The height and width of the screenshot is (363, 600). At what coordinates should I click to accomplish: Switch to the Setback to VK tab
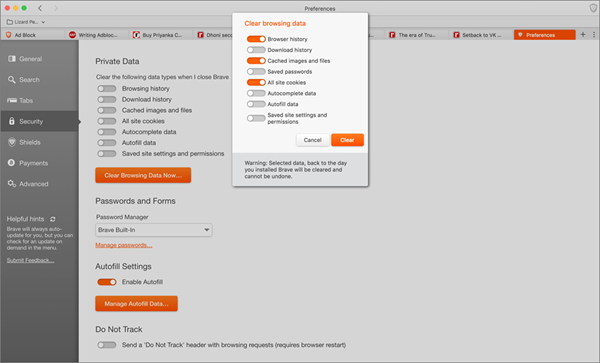481,35
